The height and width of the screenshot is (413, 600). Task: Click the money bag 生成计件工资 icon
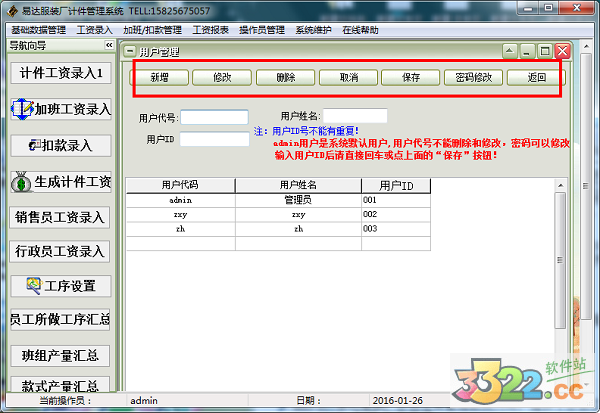click(x=21, y=182)
